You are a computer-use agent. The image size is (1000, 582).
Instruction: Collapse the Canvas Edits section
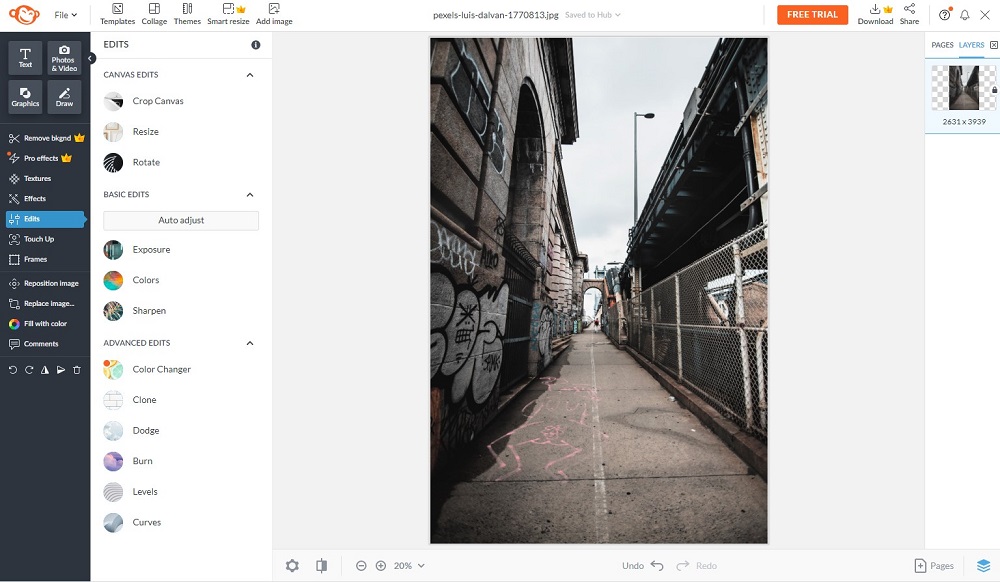click(249, 73)
